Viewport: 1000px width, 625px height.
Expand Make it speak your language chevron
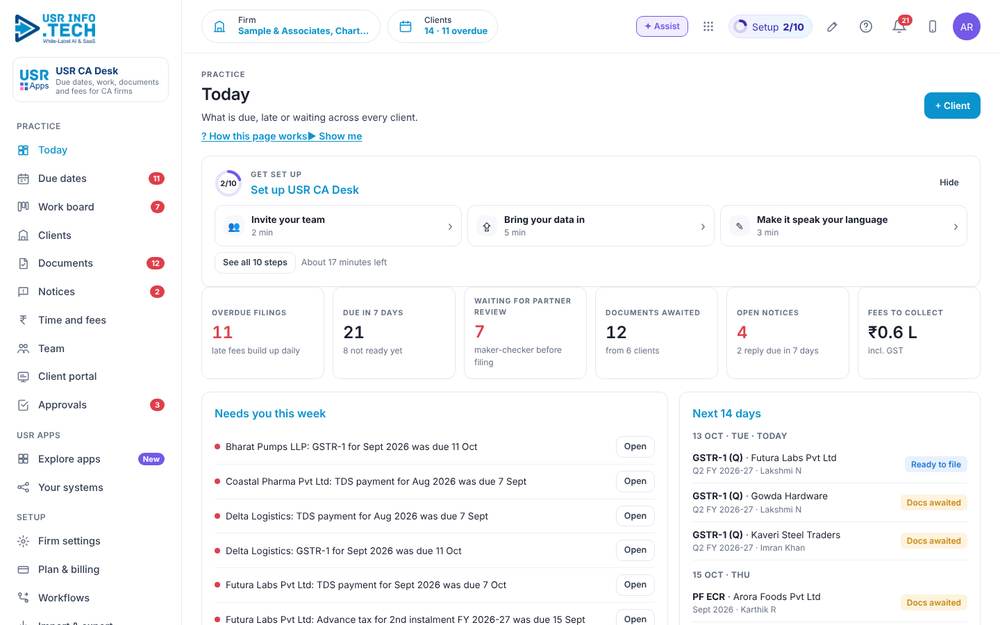coord(955,226)
